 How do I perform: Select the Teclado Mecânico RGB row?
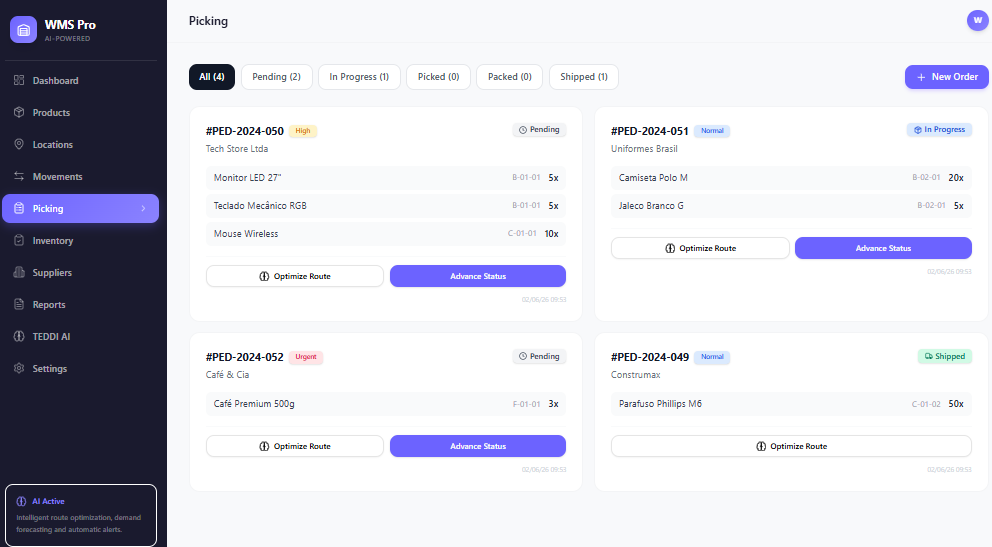coord(386,206)
